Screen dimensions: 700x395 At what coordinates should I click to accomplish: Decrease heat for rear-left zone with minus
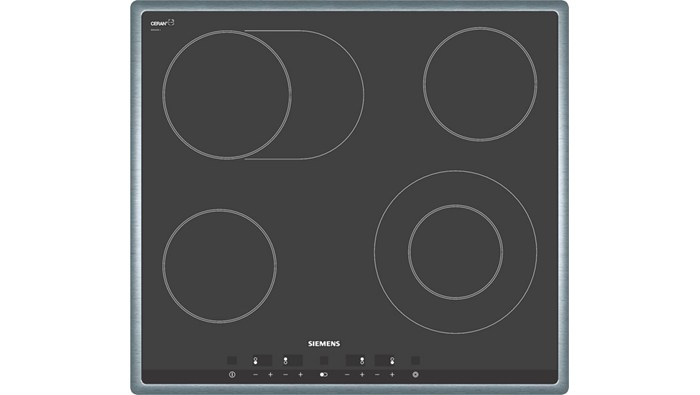286,374
